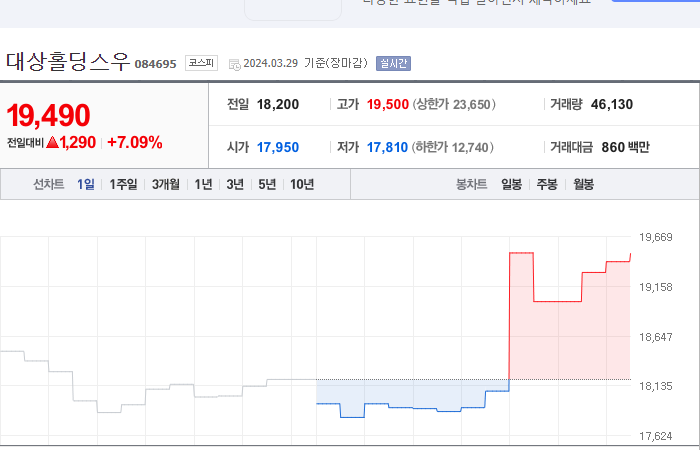Image resolution: width=700 pixels, height=450 pixels.
Task: Click the high price 19,500
Action: point(388,104)
